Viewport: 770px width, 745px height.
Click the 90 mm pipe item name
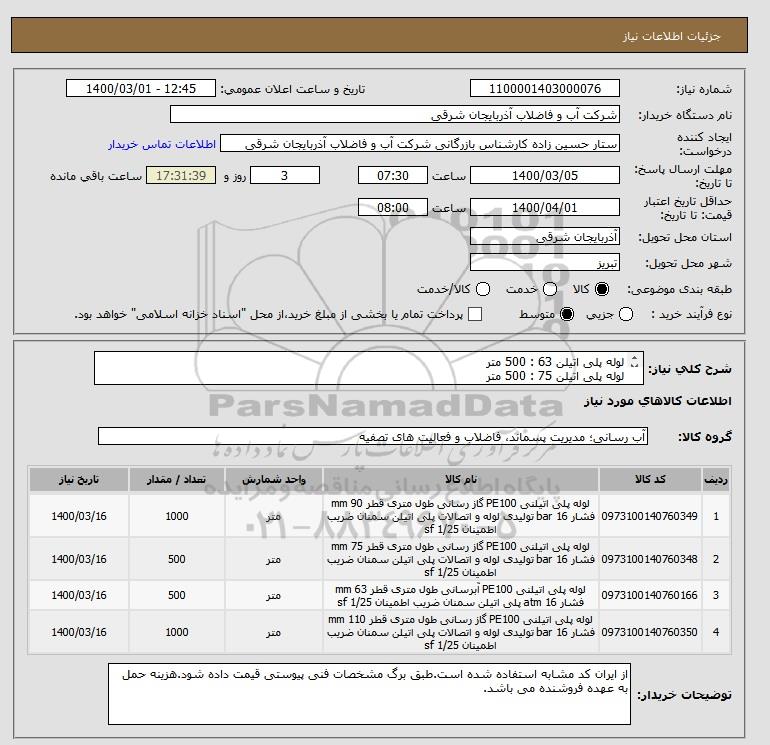[461, 516]
